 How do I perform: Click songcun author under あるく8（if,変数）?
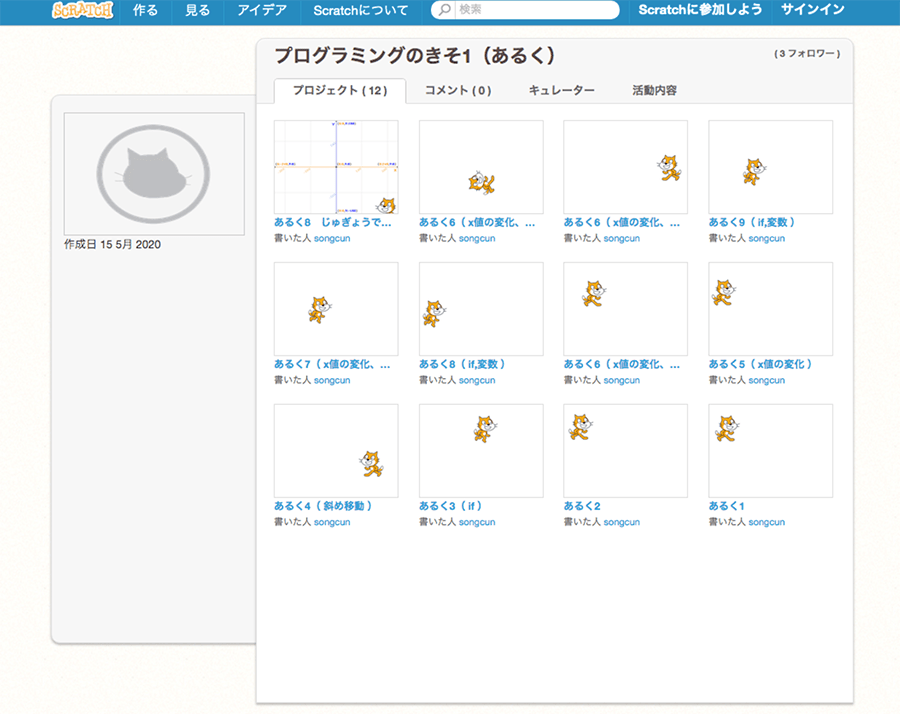pyautogui.click(x=477, y=380)
